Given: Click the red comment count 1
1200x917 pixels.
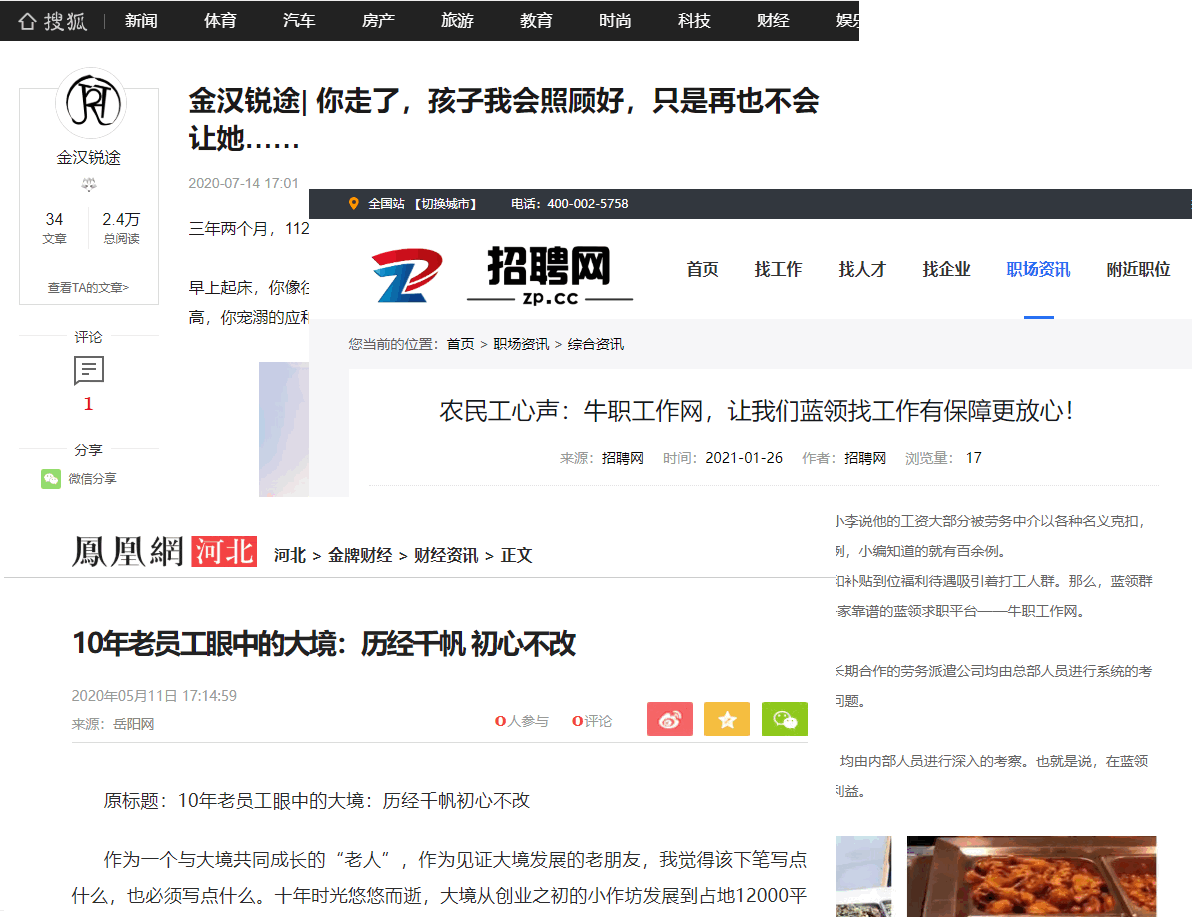Looking at the screenshot, I should [x=88, y=404].
